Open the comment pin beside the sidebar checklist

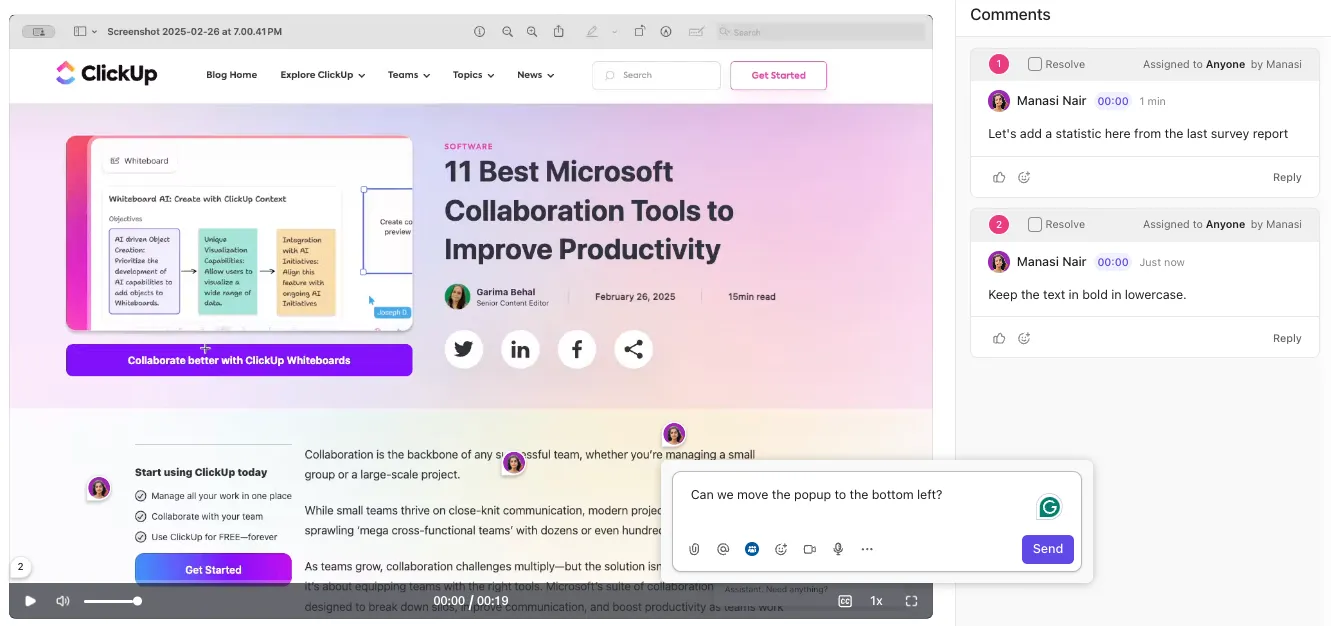coord(99,488)
